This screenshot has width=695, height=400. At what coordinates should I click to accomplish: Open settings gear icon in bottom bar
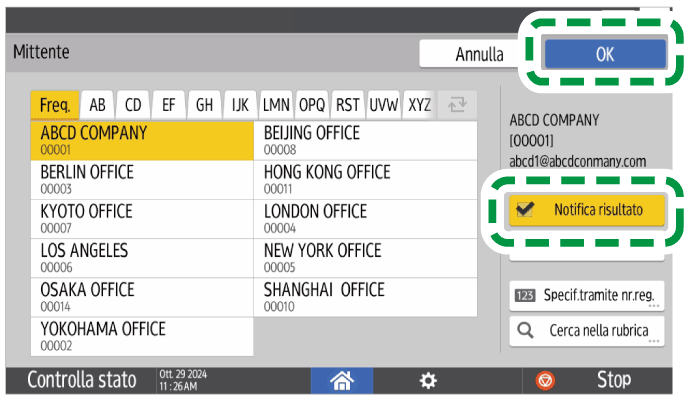click(x=428, y=380)
